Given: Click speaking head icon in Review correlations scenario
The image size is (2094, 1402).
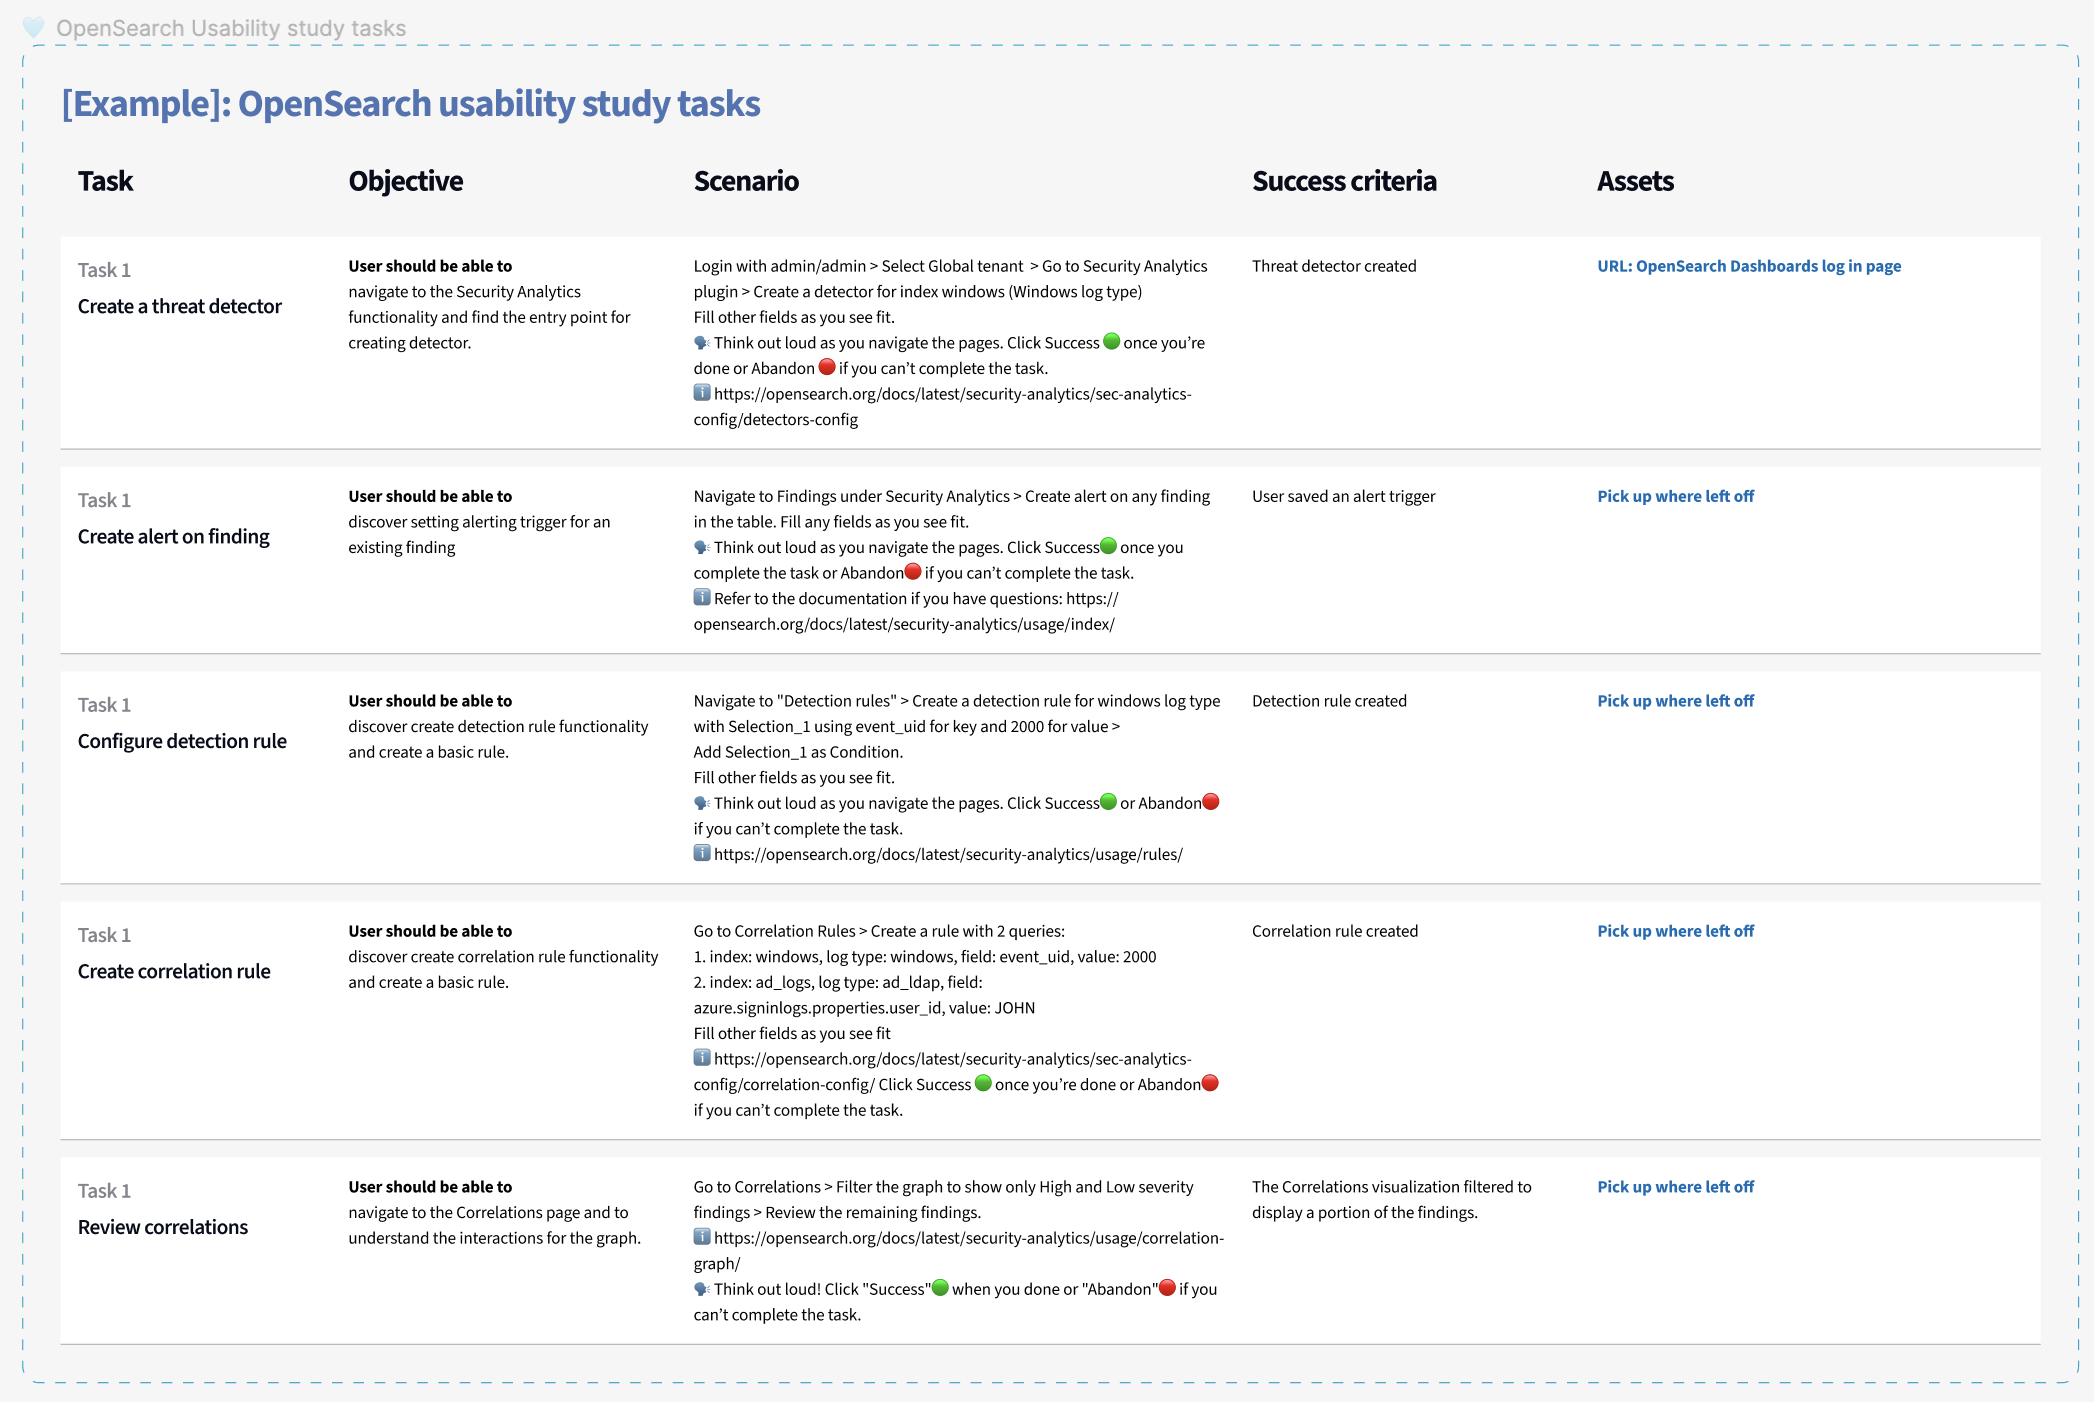Looking at the screenshot, I should [702, 1289].
